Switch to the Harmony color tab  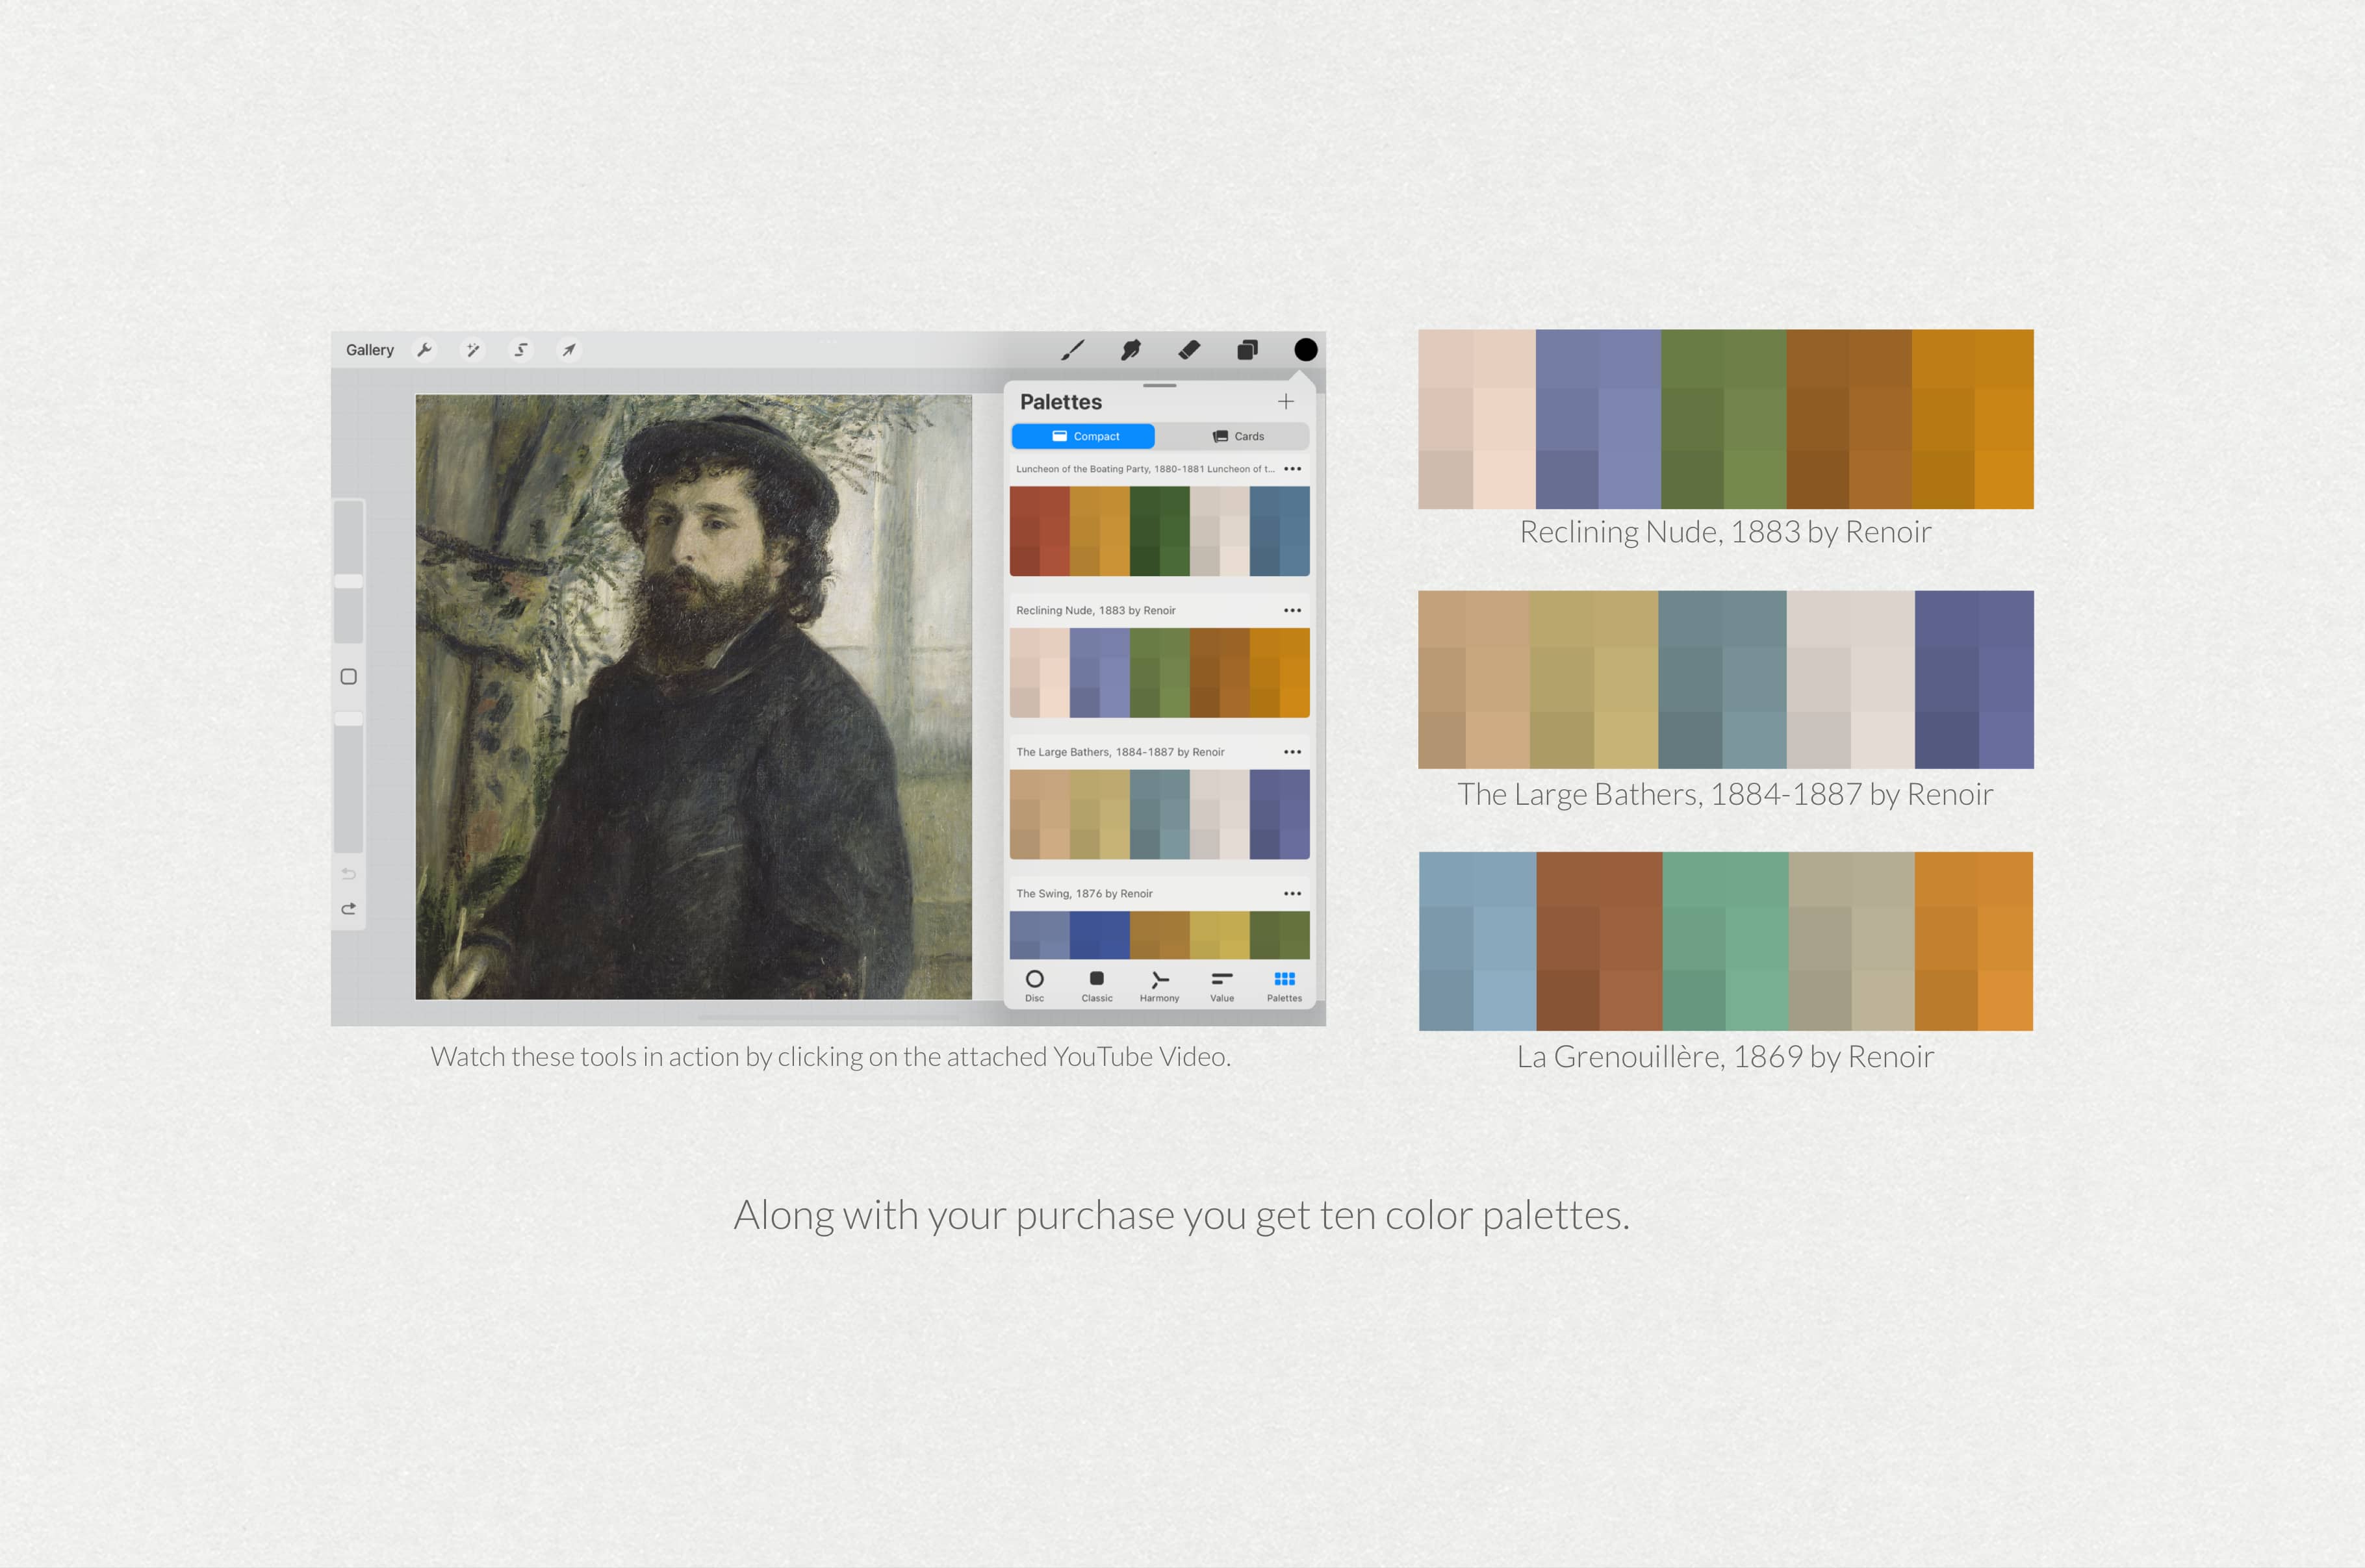click(x=1159, y=985)
